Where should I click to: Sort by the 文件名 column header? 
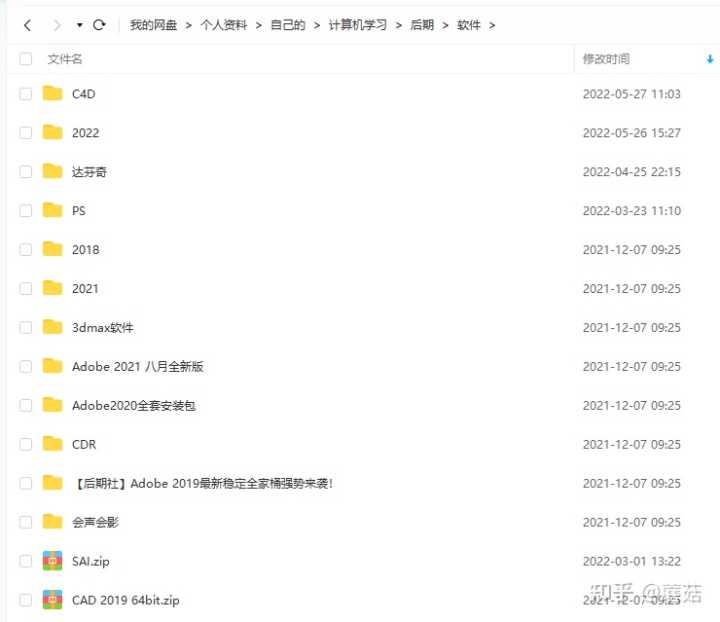pyautogui.click(x=65, y=59)
